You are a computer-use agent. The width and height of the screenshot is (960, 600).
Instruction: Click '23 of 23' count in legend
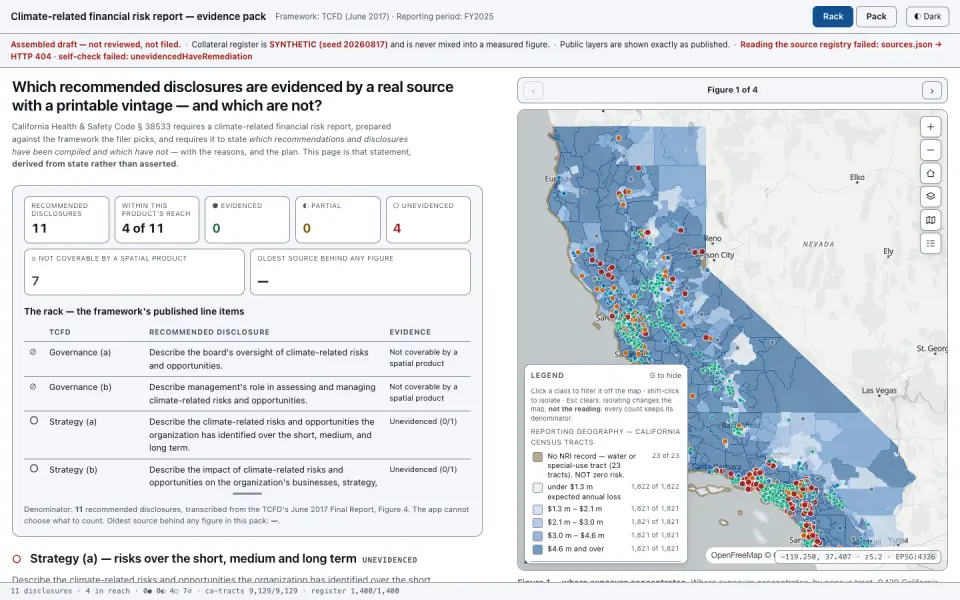pos(666,456)
